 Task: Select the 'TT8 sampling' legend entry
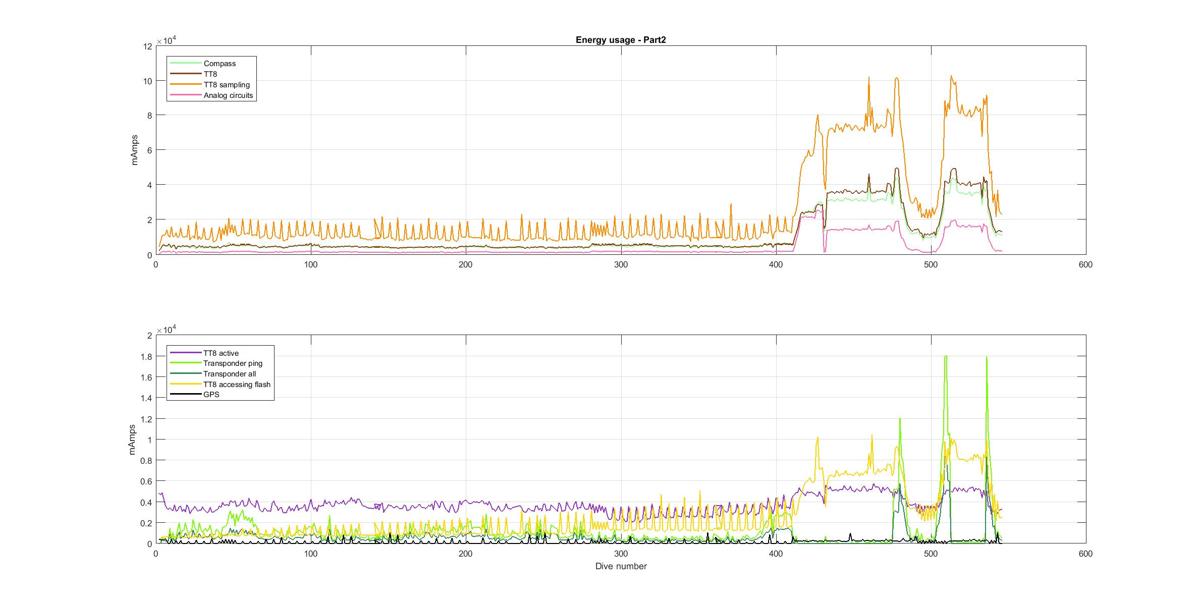click(211, 85)
